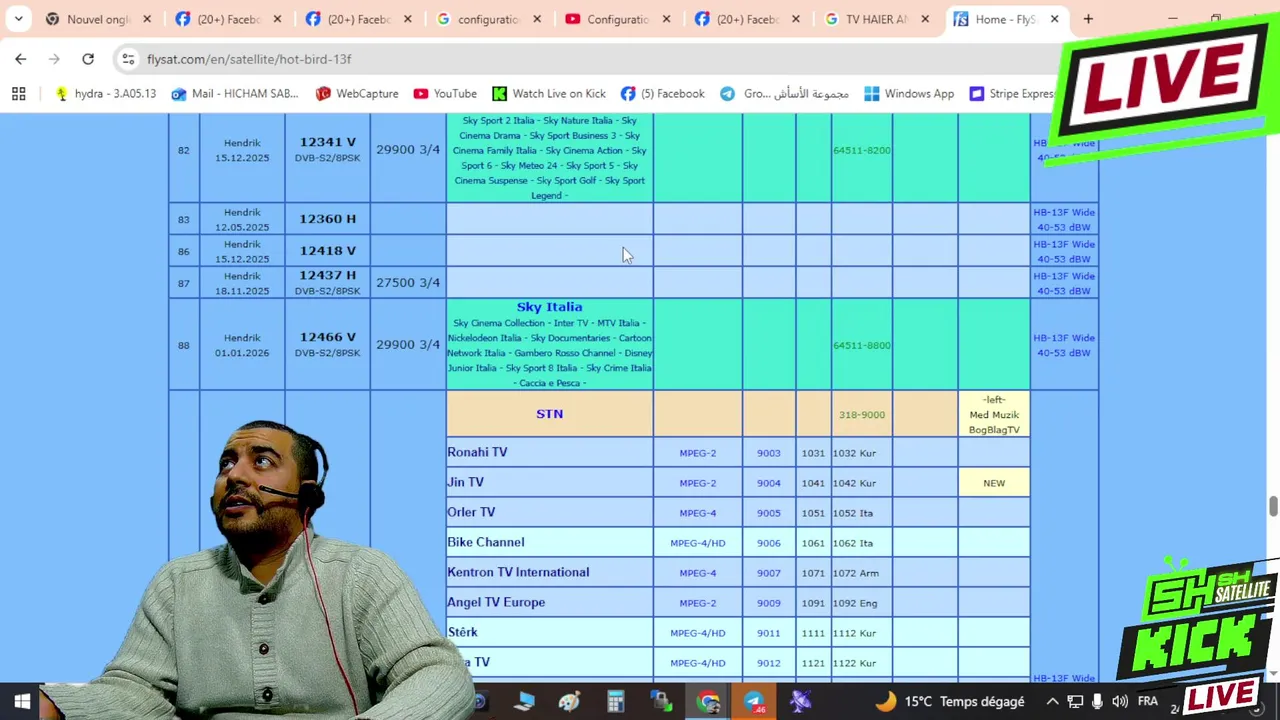The width and height of the screenshot is (1280, 720).
Task: Open the Stripe Express bookmark
Action: point(1012,93)
